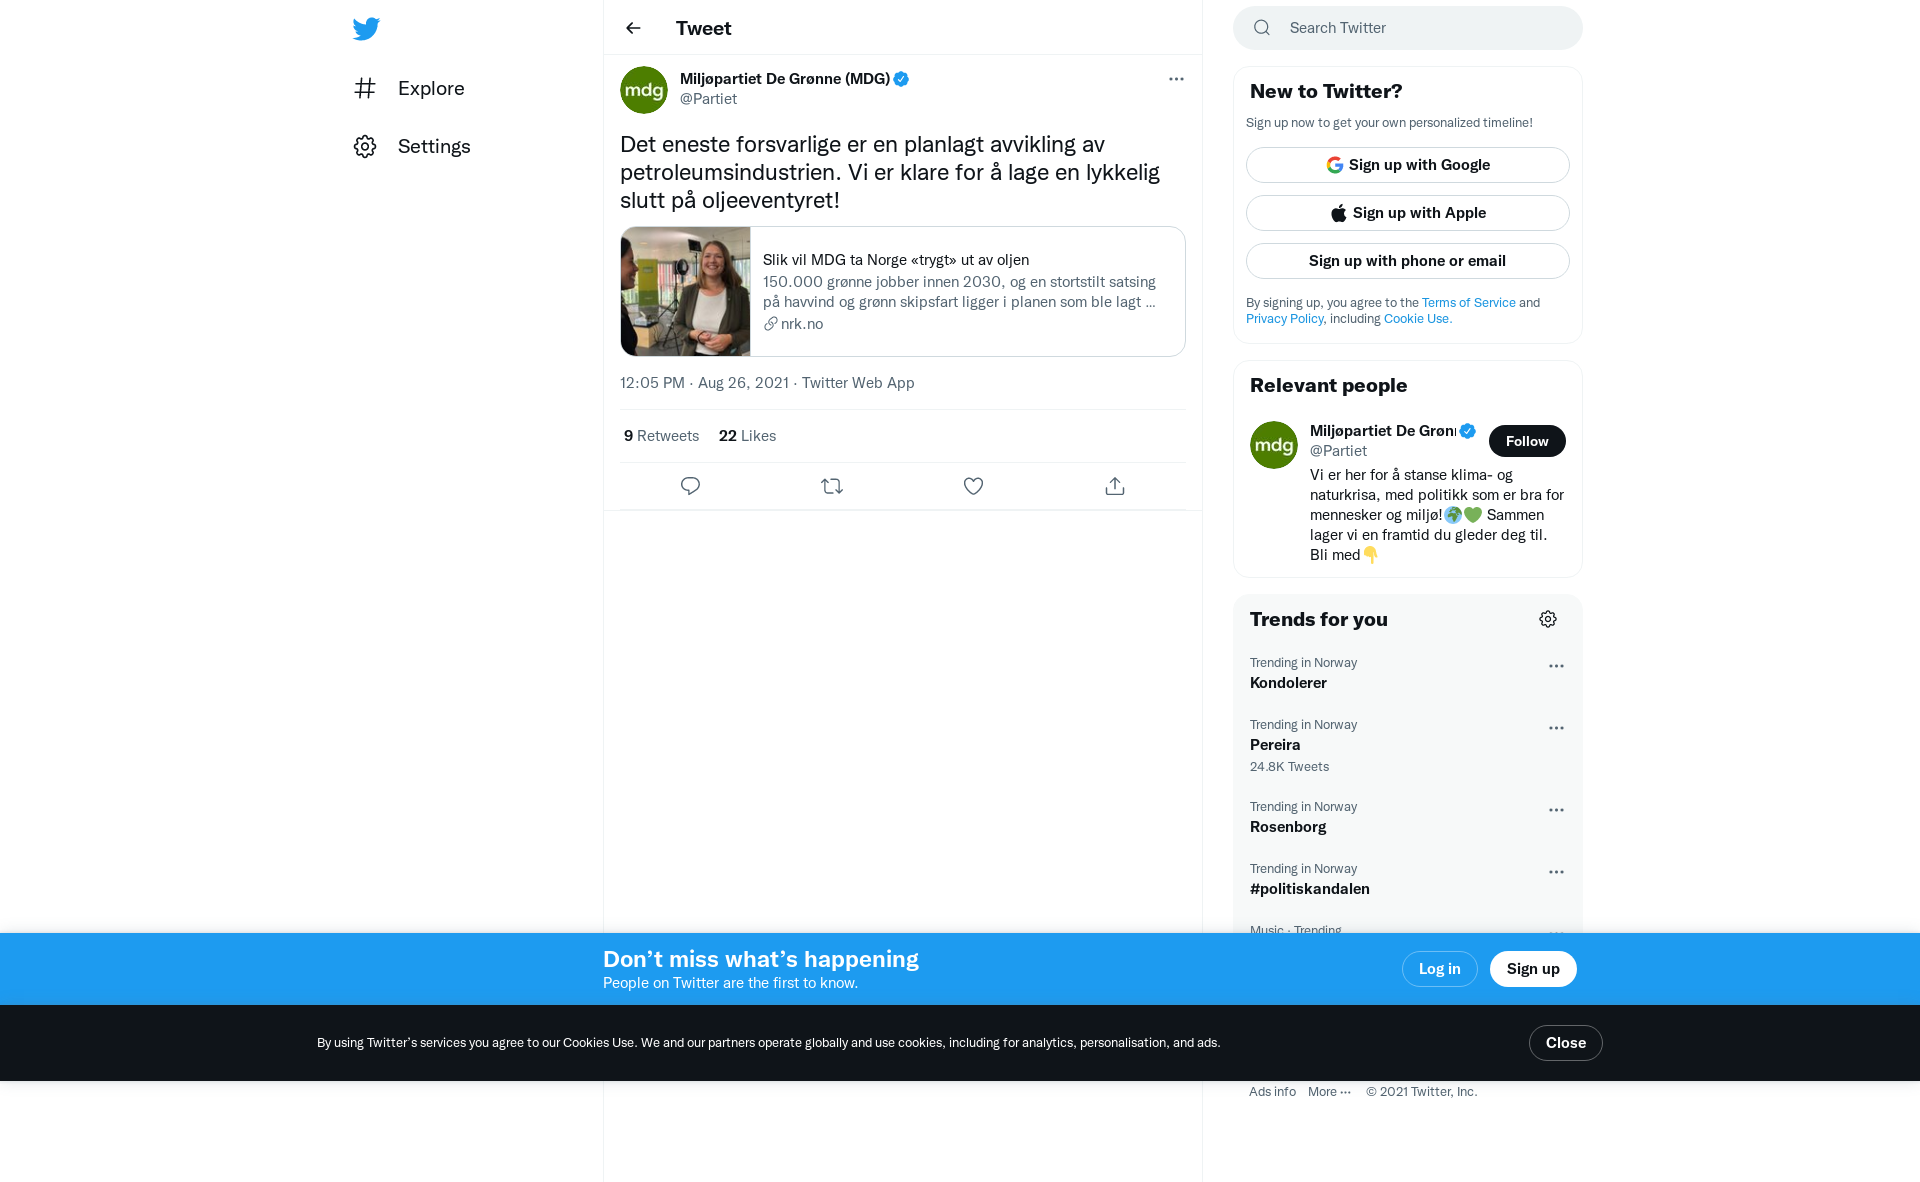Screen dimensions: 1920x1182
Task: Expand the More footer menu
Action: (x=1329, y=1092)
